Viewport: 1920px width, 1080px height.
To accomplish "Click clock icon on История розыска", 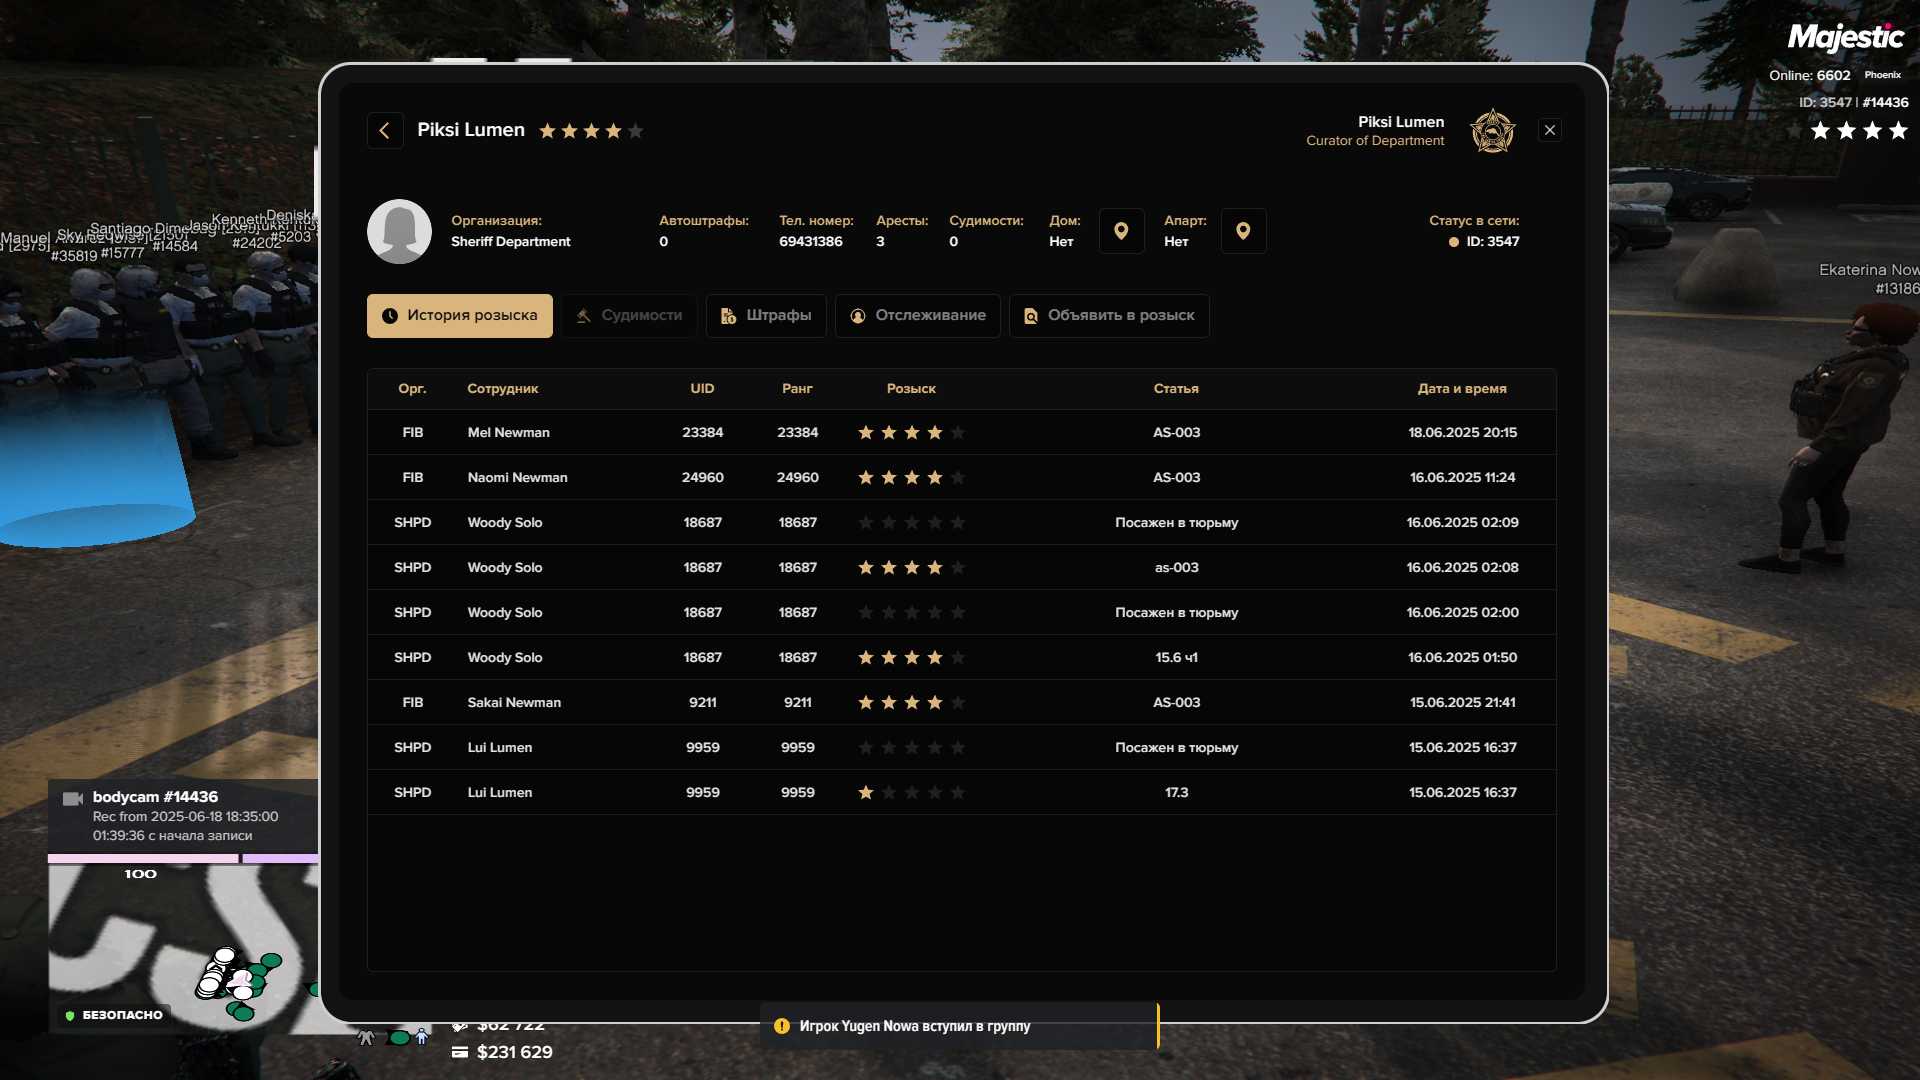I will (390, 316).
